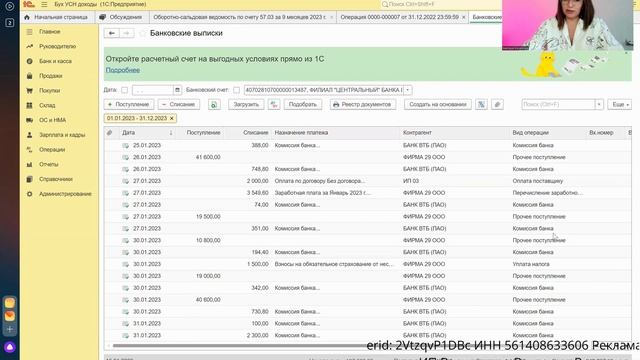Select the Взносы на обязательное страхование row

coord(367,264)
